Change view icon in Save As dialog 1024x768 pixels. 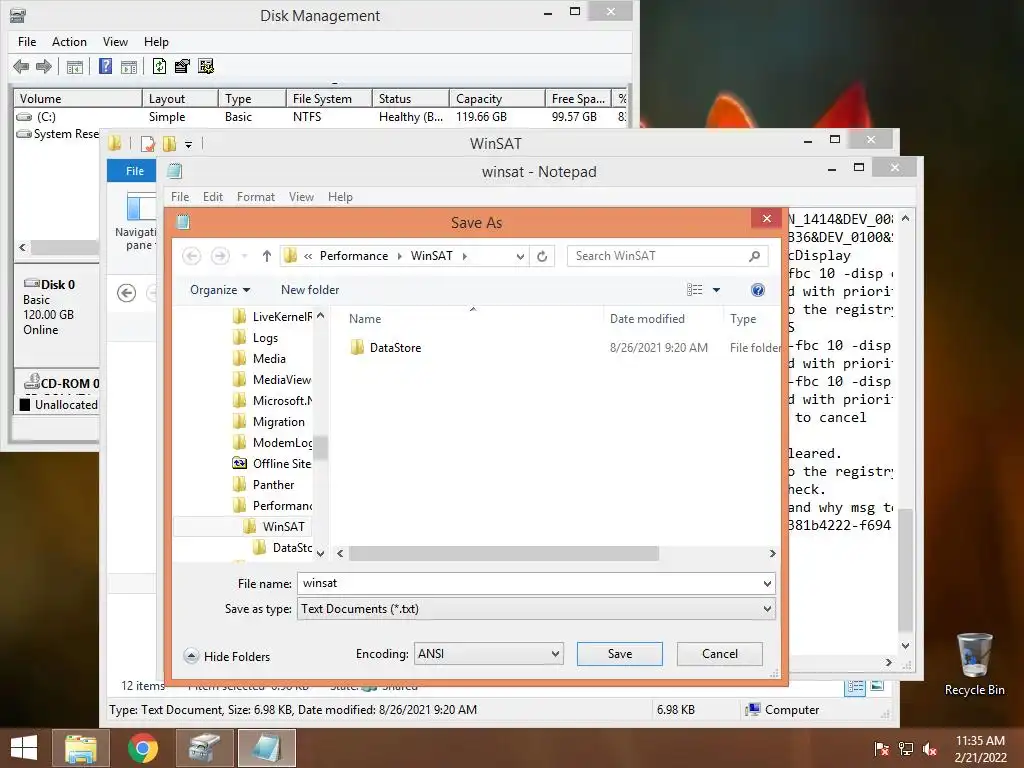(694, 290)
